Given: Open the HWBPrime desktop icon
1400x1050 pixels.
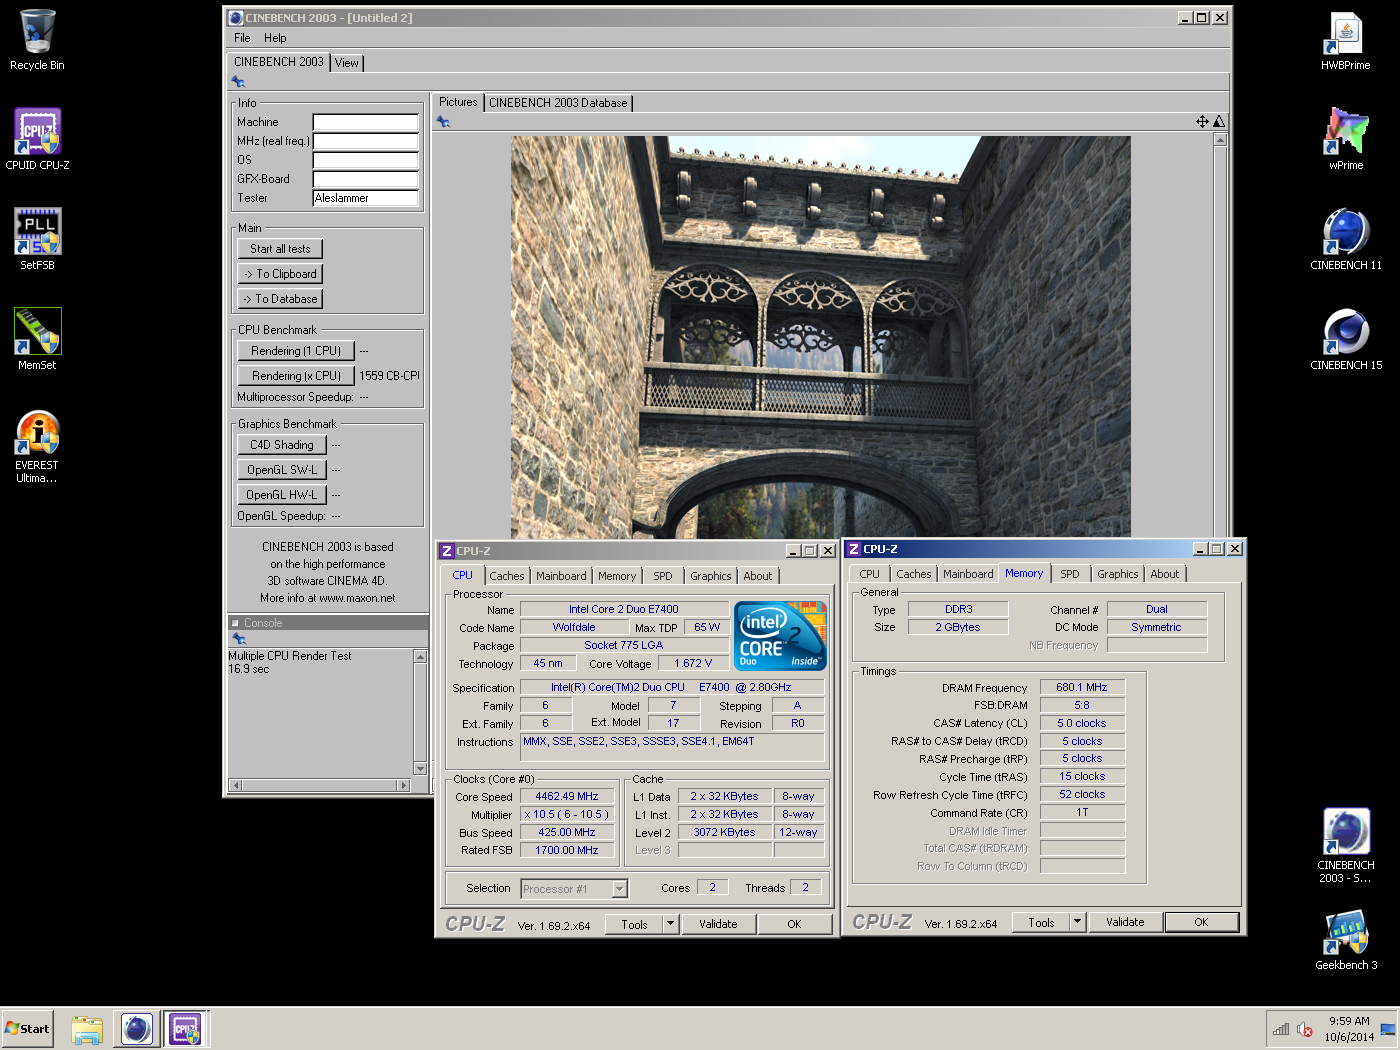Looking at the screenshot, I should (1346, 40).
